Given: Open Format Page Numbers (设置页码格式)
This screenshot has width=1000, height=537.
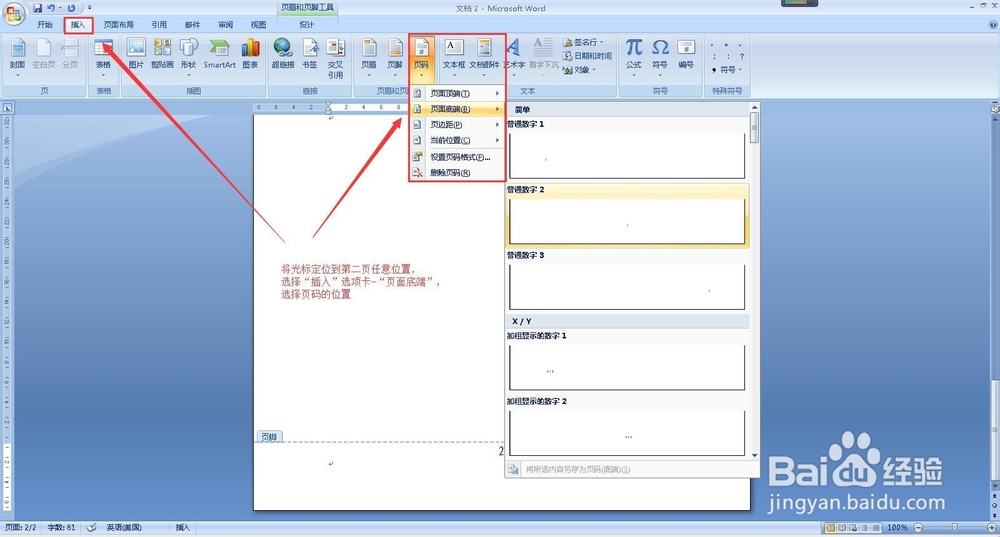Looking at the screenshot, I should [457, 157].
